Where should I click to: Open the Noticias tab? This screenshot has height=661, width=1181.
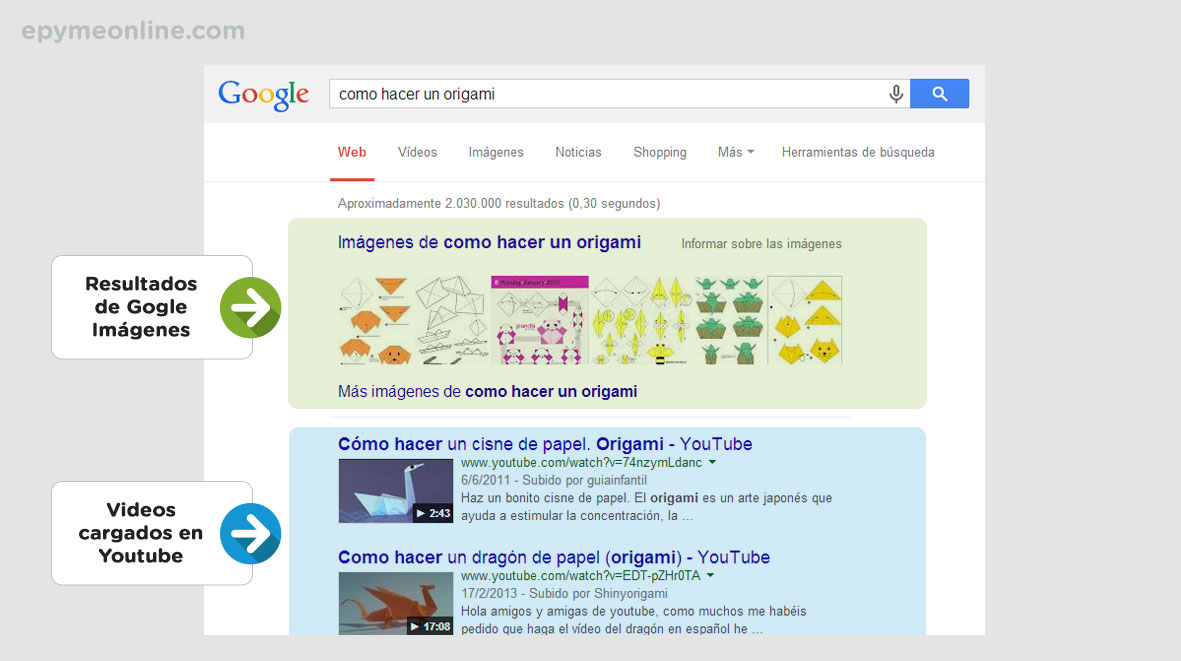coord(578,153)
